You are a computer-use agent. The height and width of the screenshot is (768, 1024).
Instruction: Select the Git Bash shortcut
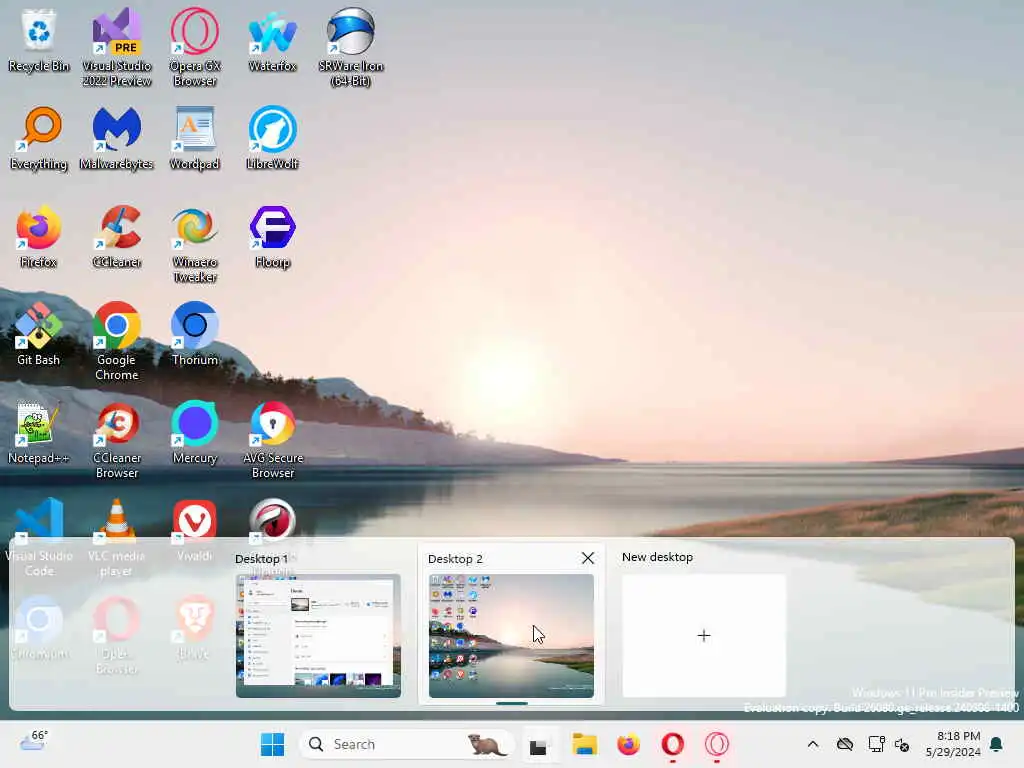[39, 334]
